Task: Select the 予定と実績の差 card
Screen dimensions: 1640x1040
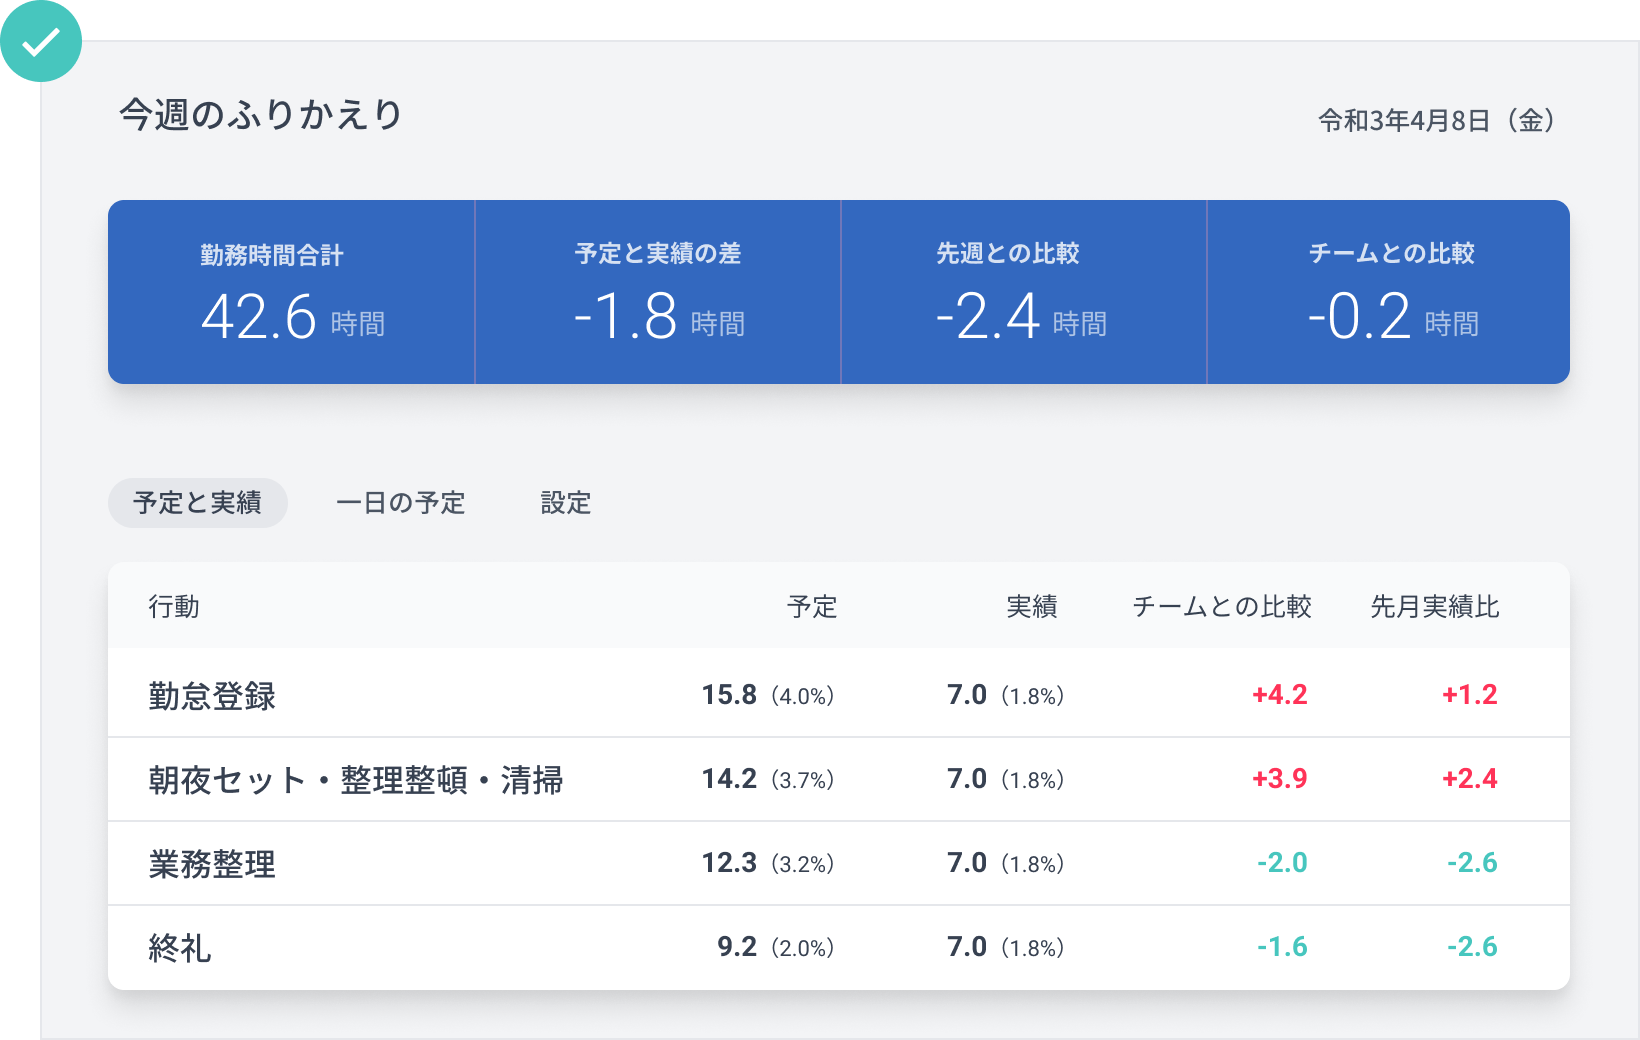Action: tap(657, 291)
